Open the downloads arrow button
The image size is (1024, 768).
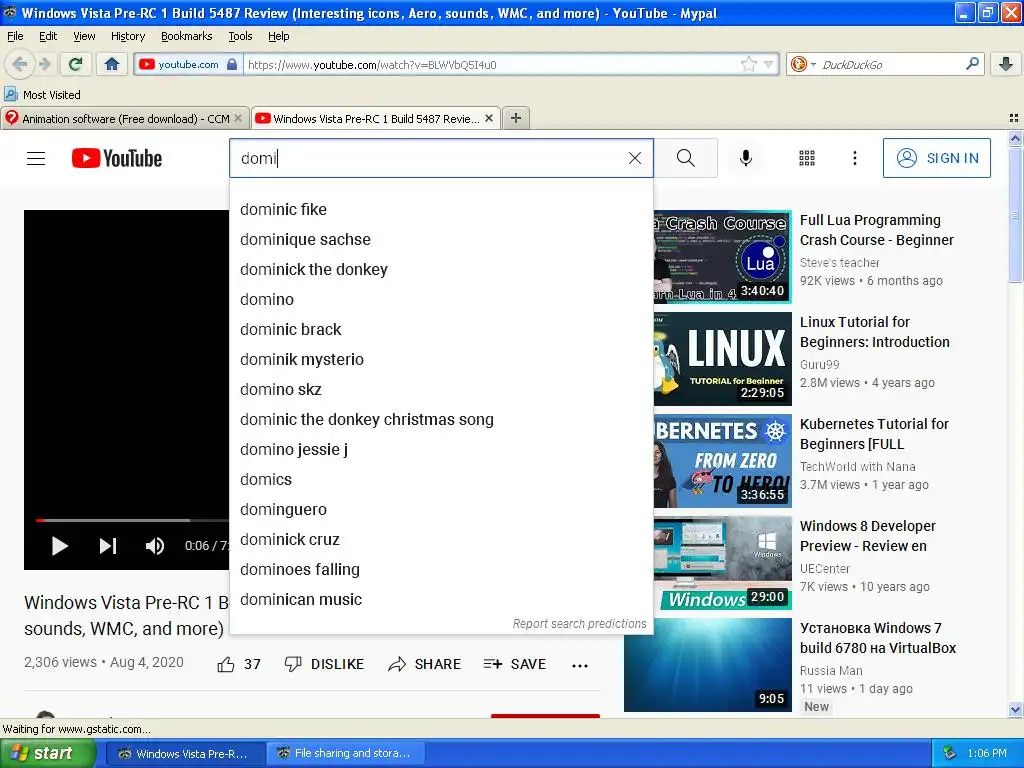tap(1006, 64)
